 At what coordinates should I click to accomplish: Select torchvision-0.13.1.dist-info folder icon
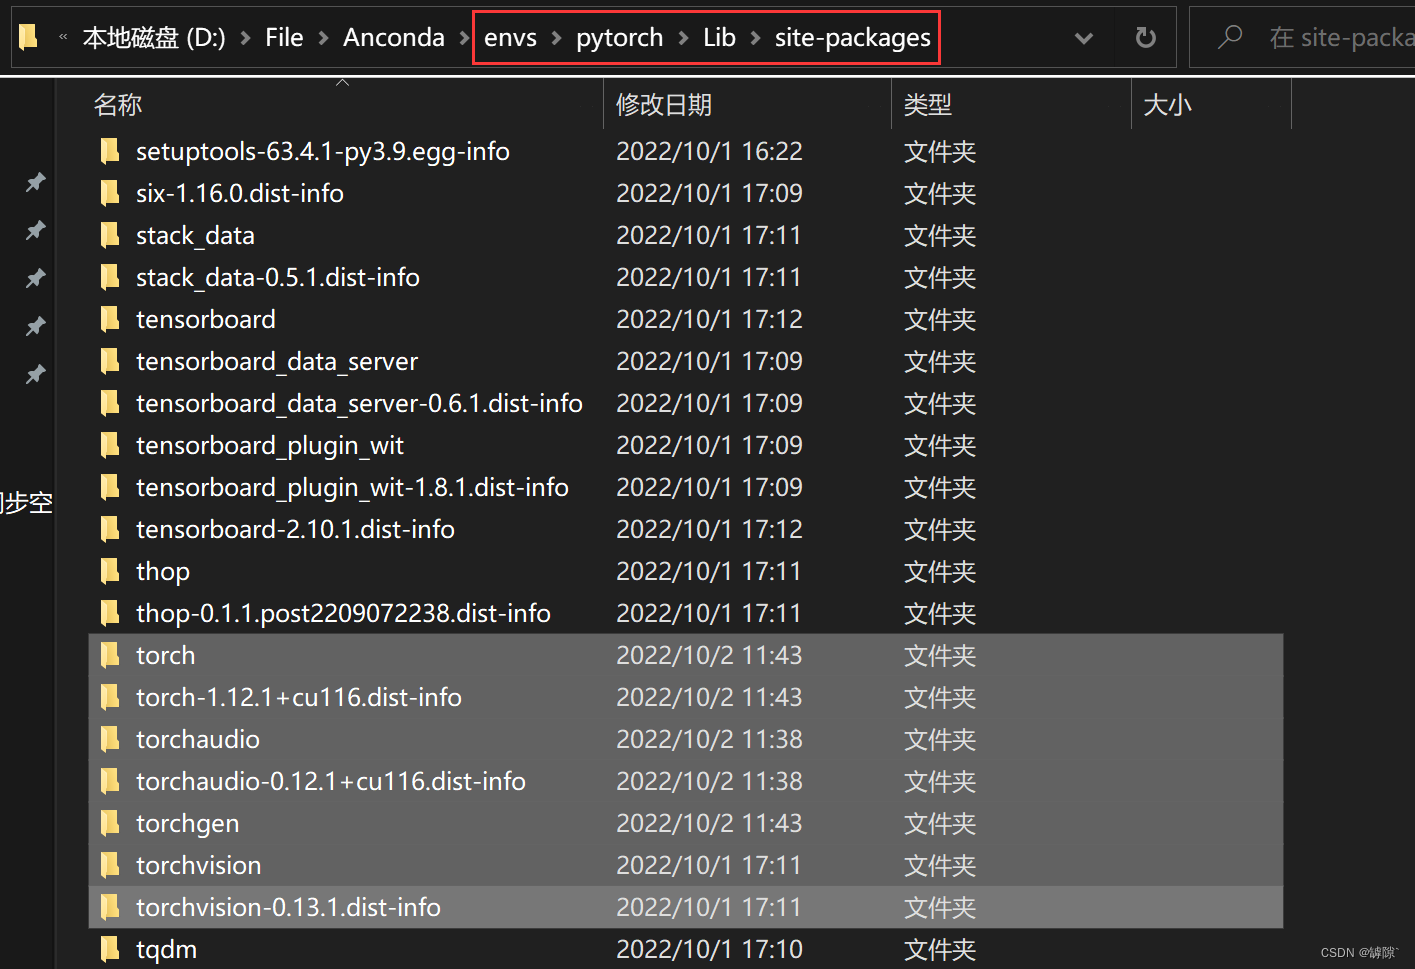pos(110,907)
